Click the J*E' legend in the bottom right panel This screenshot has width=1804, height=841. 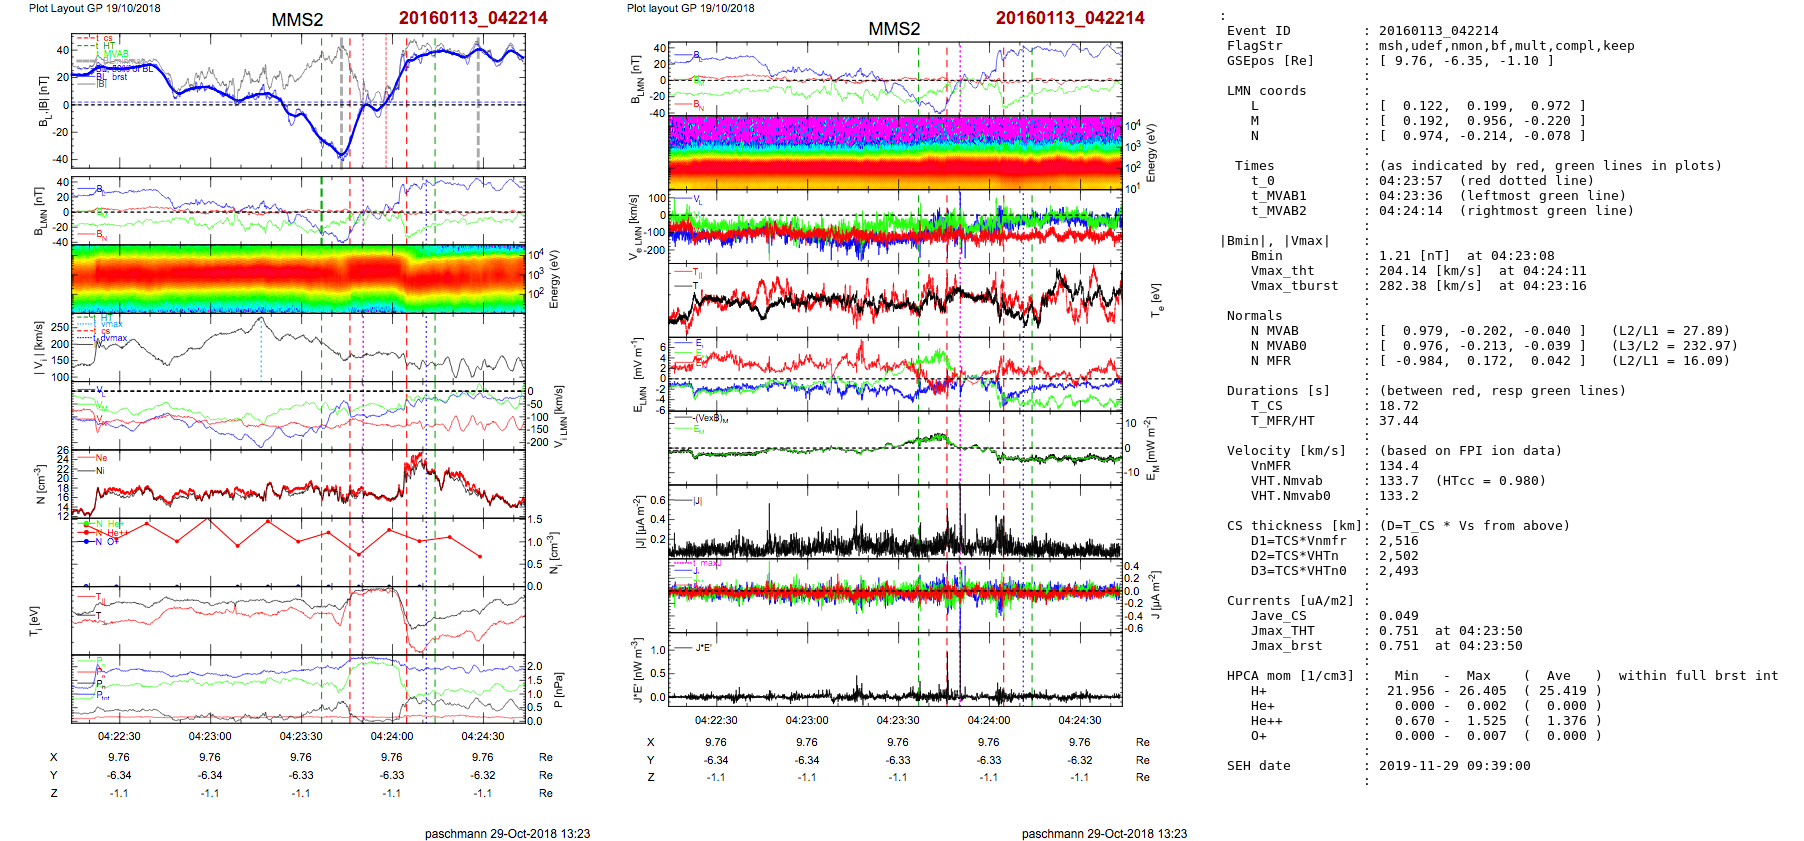coord(702,648)
